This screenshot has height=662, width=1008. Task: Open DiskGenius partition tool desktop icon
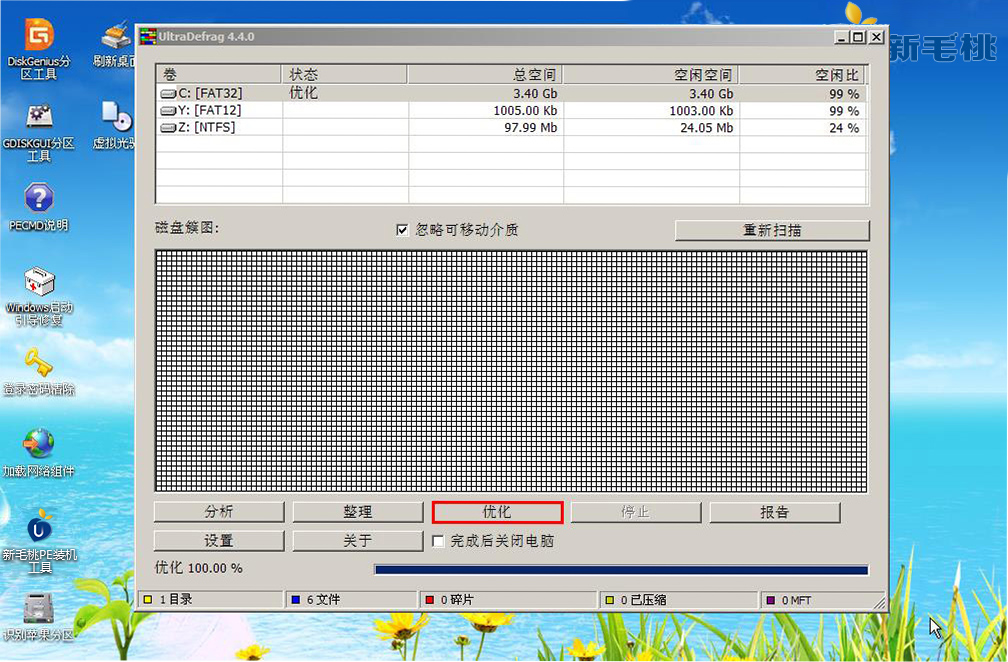click(x=39, y=37)
